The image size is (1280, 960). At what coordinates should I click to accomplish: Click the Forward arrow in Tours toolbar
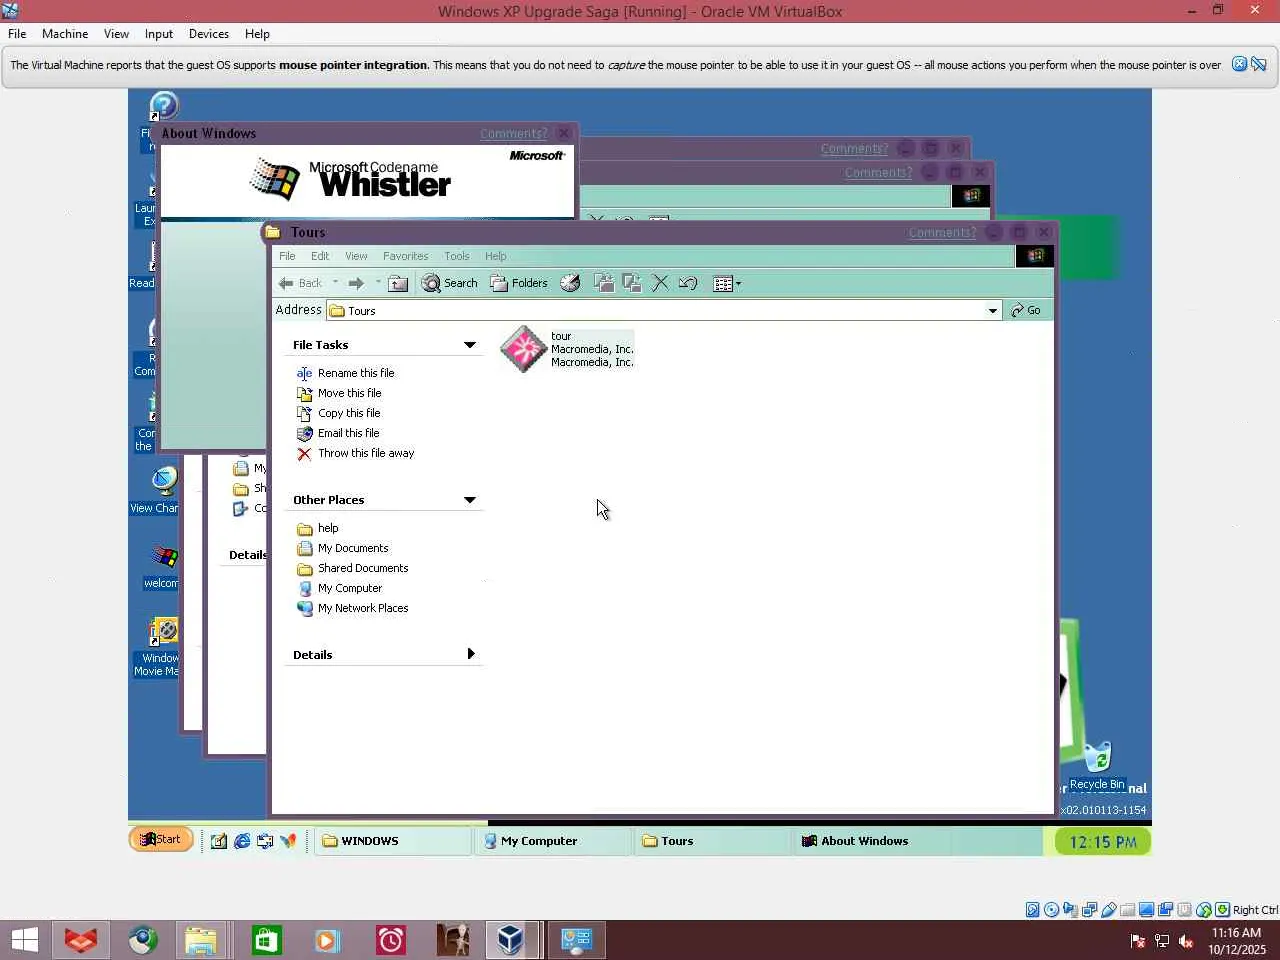tap(356, 283)
